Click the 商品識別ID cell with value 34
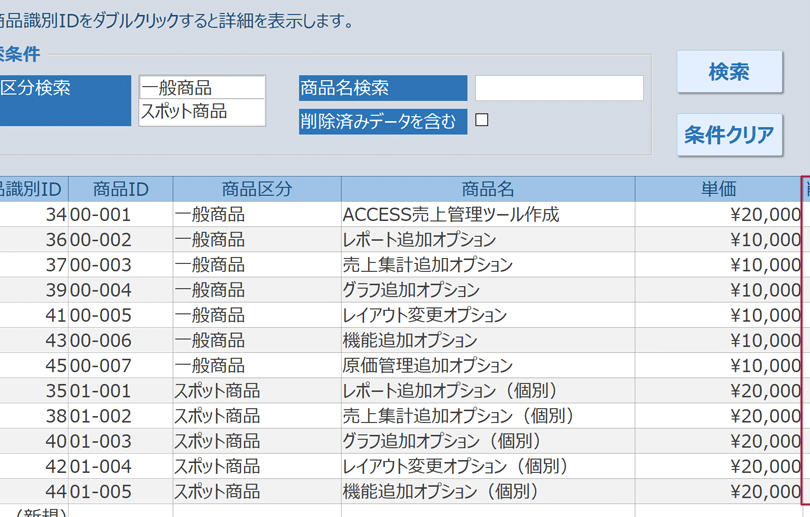Screen dimensions: 810x517 [35, 214]
